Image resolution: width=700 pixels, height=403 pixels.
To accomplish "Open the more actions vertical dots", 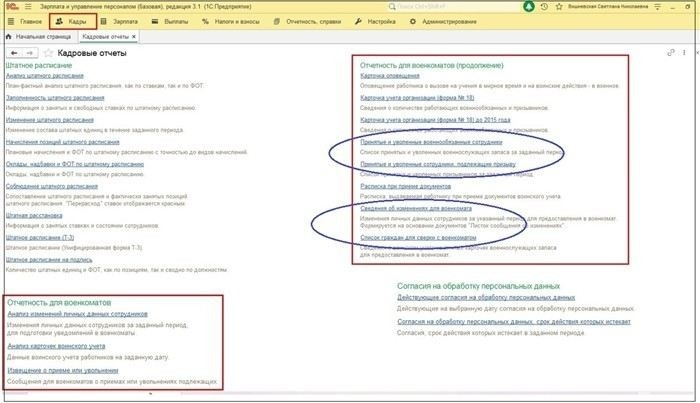I will point(684,53).
